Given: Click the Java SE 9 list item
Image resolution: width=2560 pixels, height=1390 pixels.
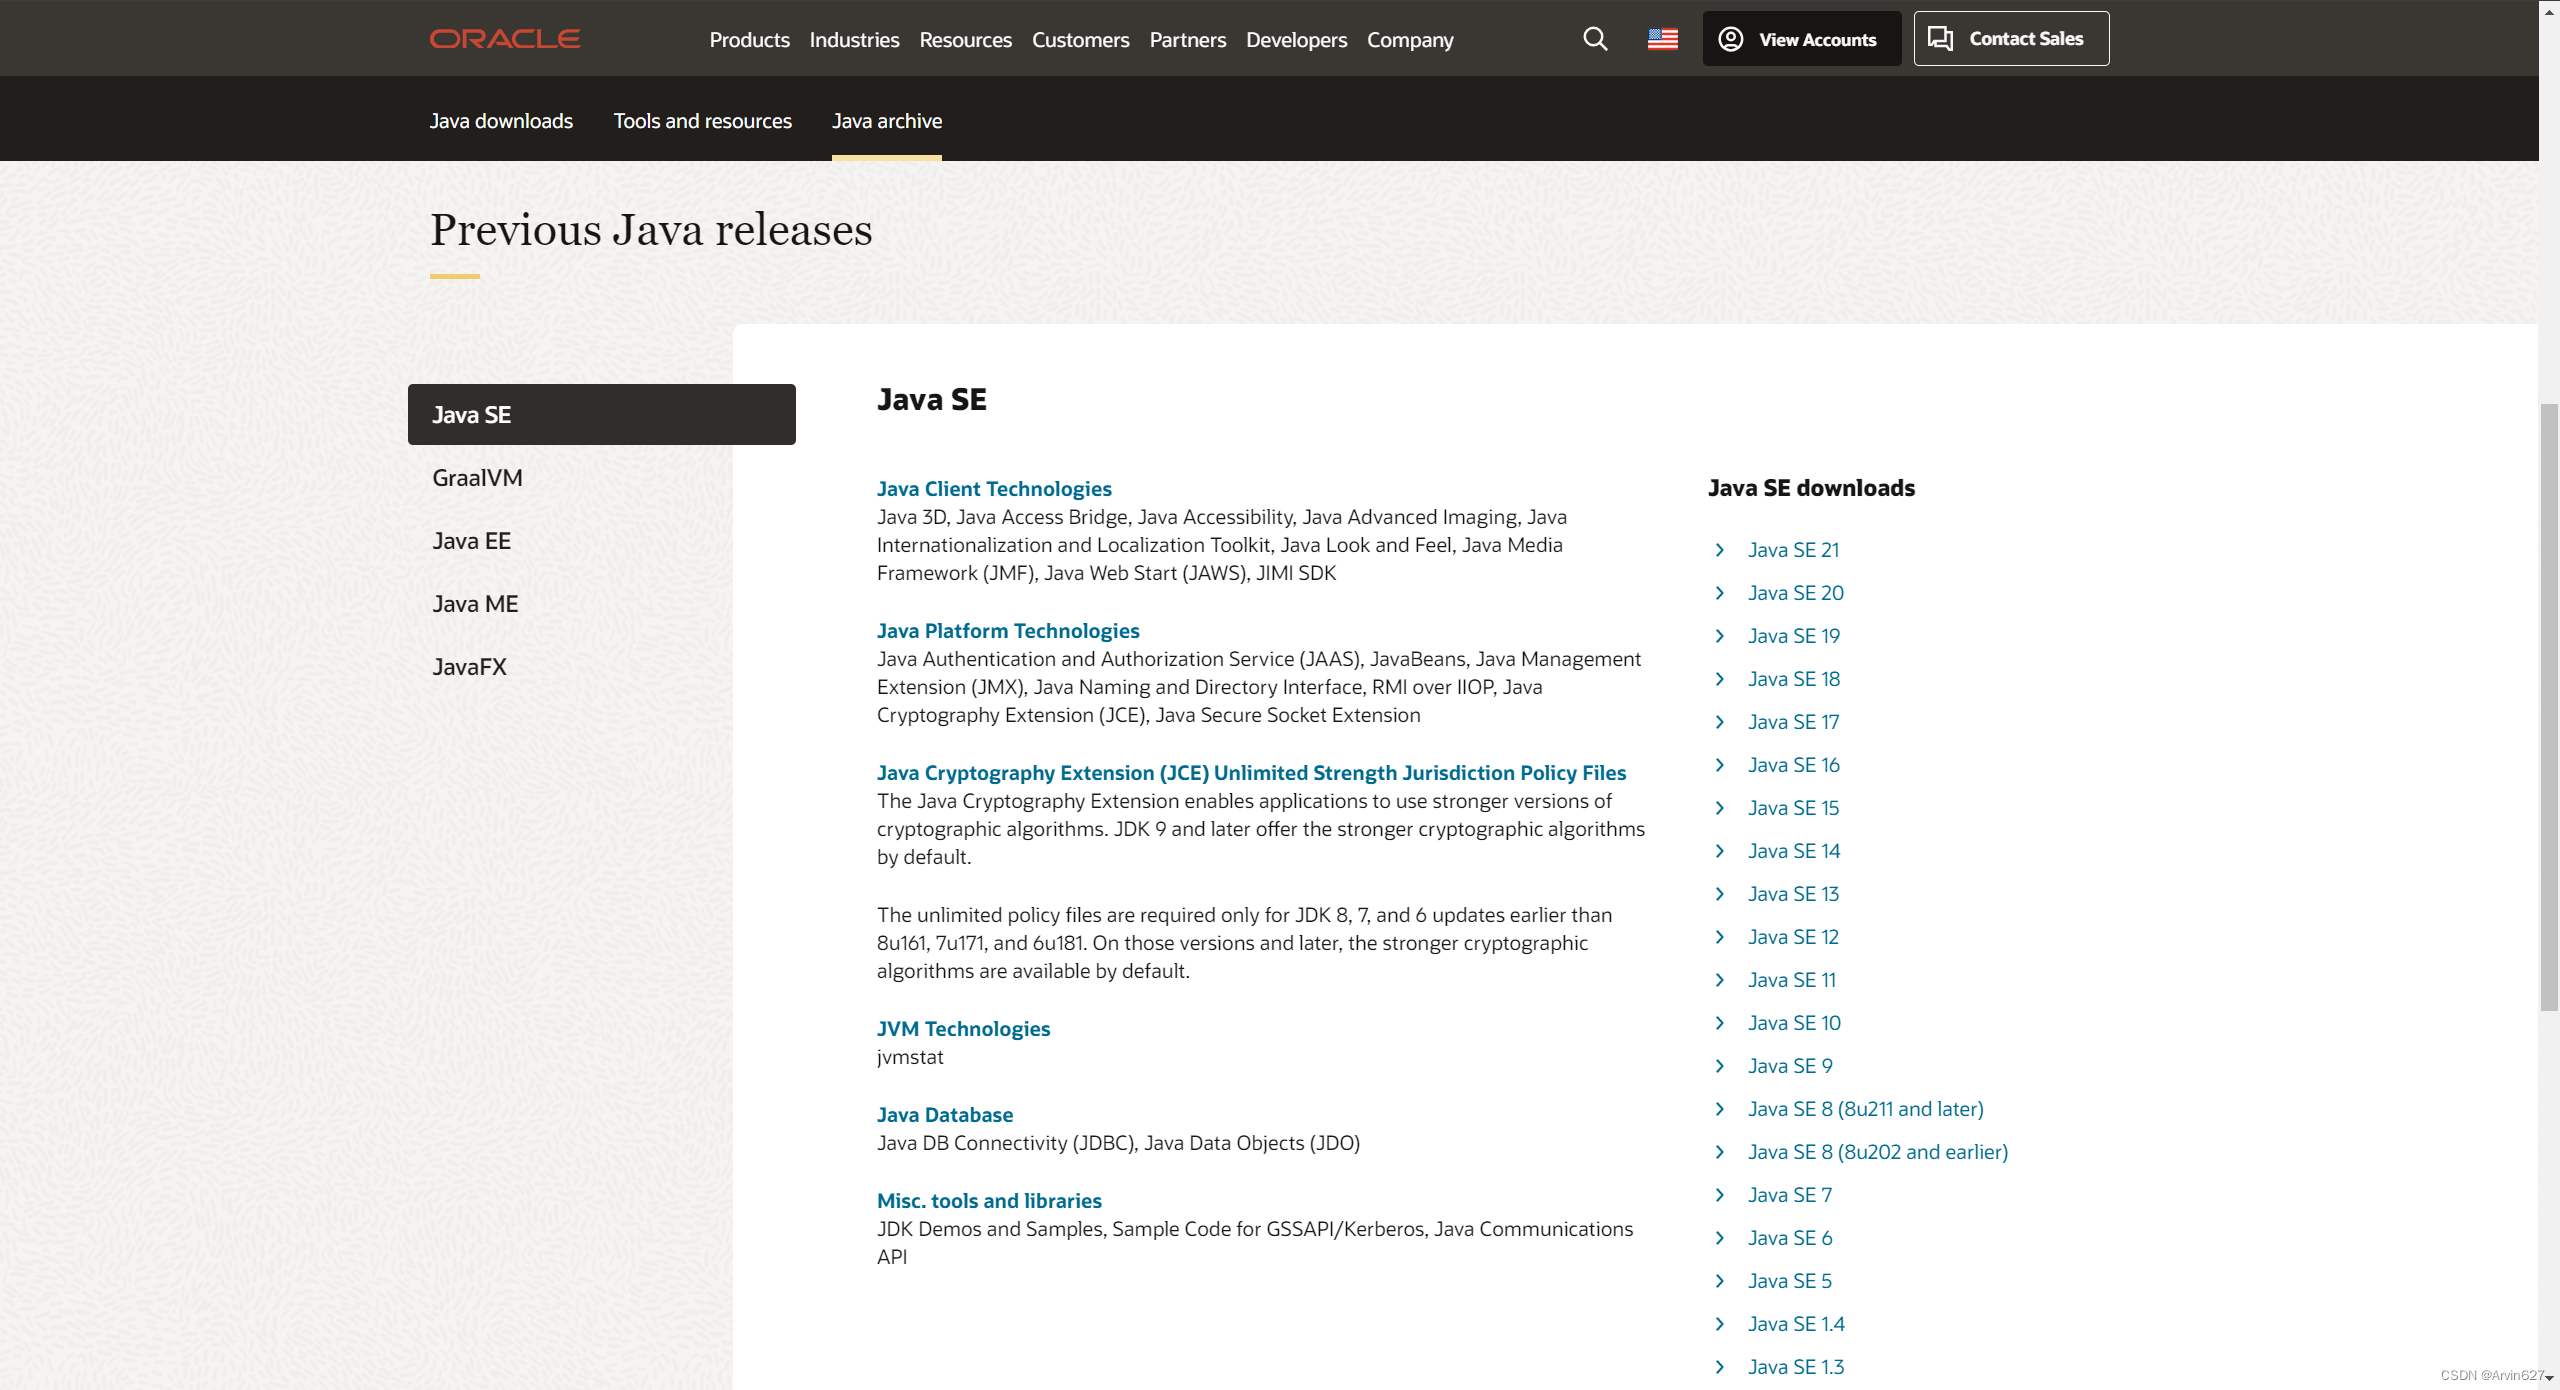Looking at the screenshot, I should [1790, 1065].
